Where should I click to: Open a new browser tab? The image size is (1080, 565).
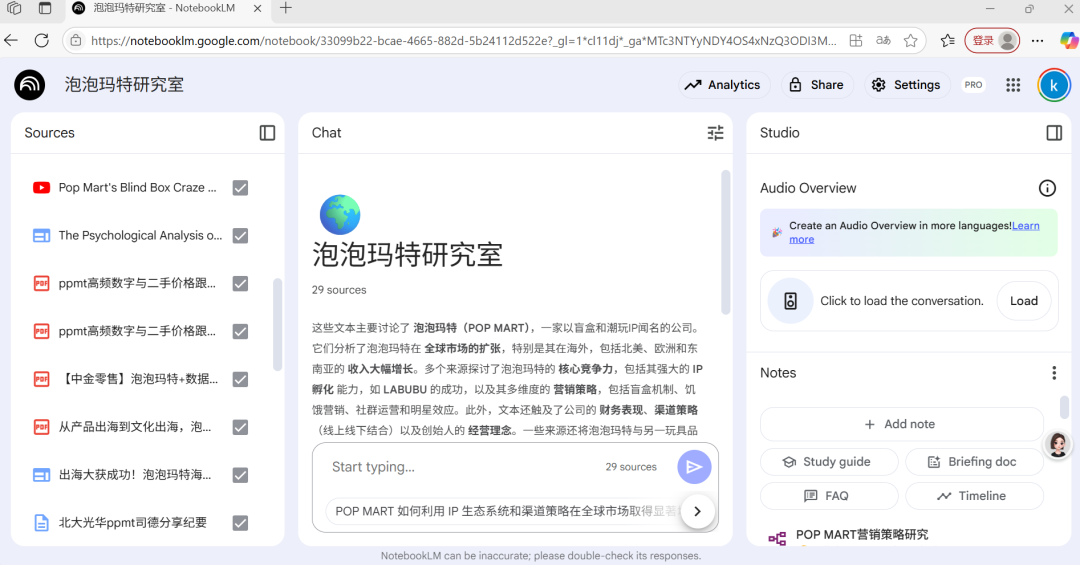(286, 8)
